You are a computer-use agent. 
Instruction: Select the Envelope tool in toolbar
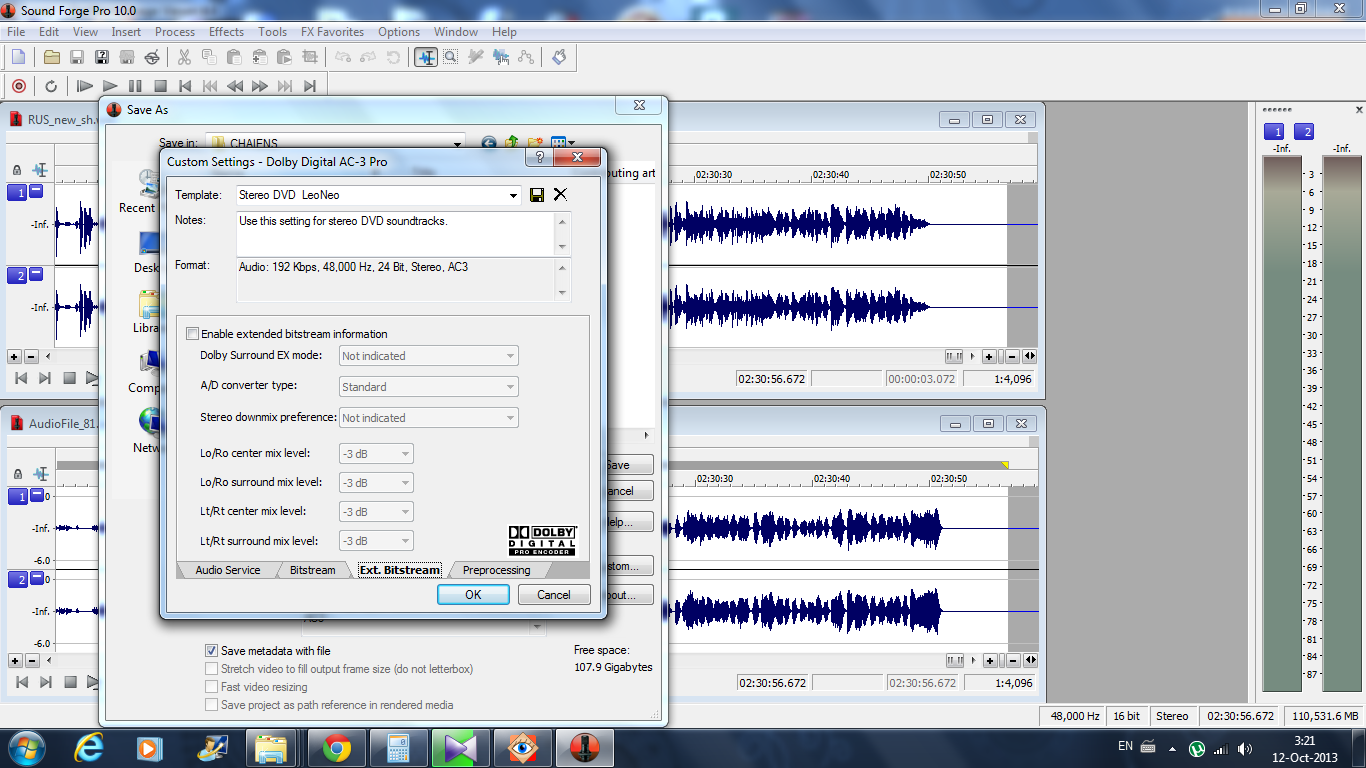pyautogui.click(x=526, y=57)
